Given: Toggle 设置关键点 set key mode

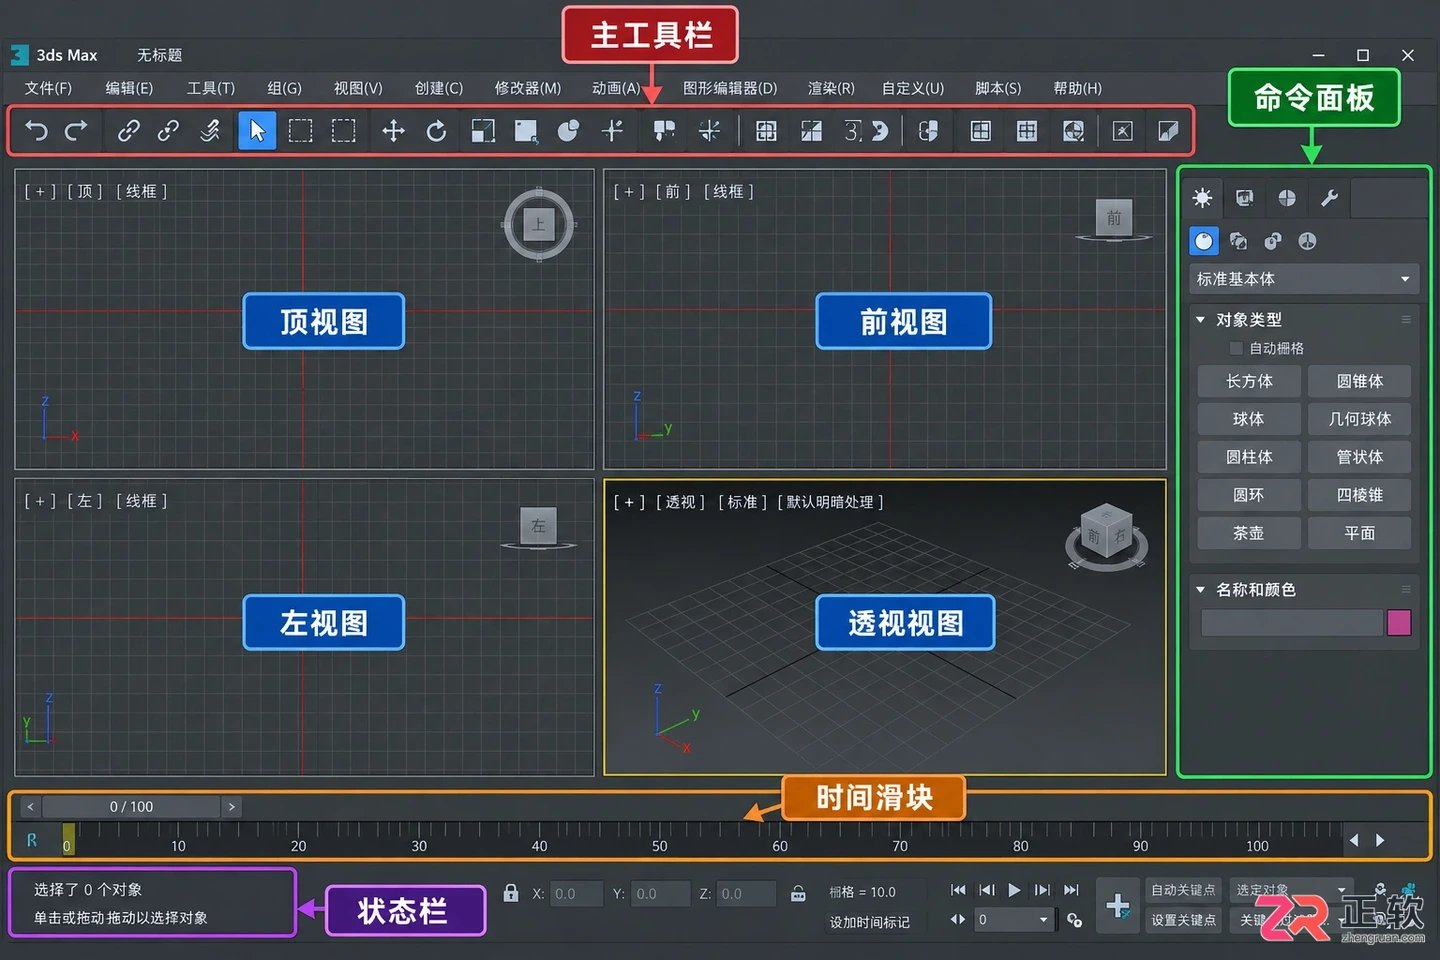Looking at the screenshot, I should [1183, 920].
